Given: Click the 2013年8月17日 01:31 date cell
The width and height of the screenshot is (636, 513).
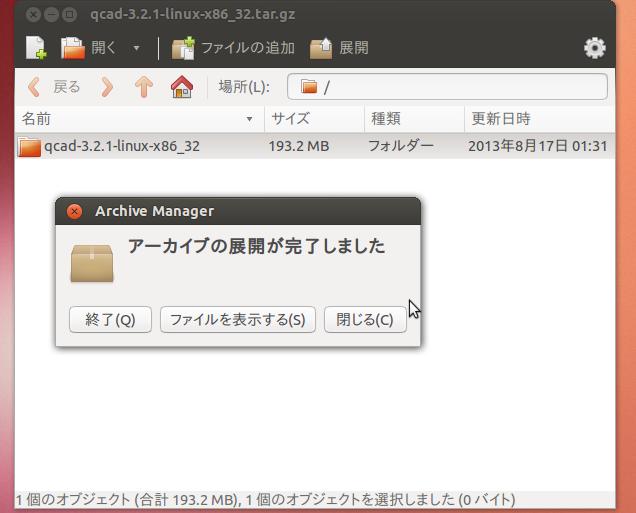Looking at the screenshot, I should coord(538,146).
